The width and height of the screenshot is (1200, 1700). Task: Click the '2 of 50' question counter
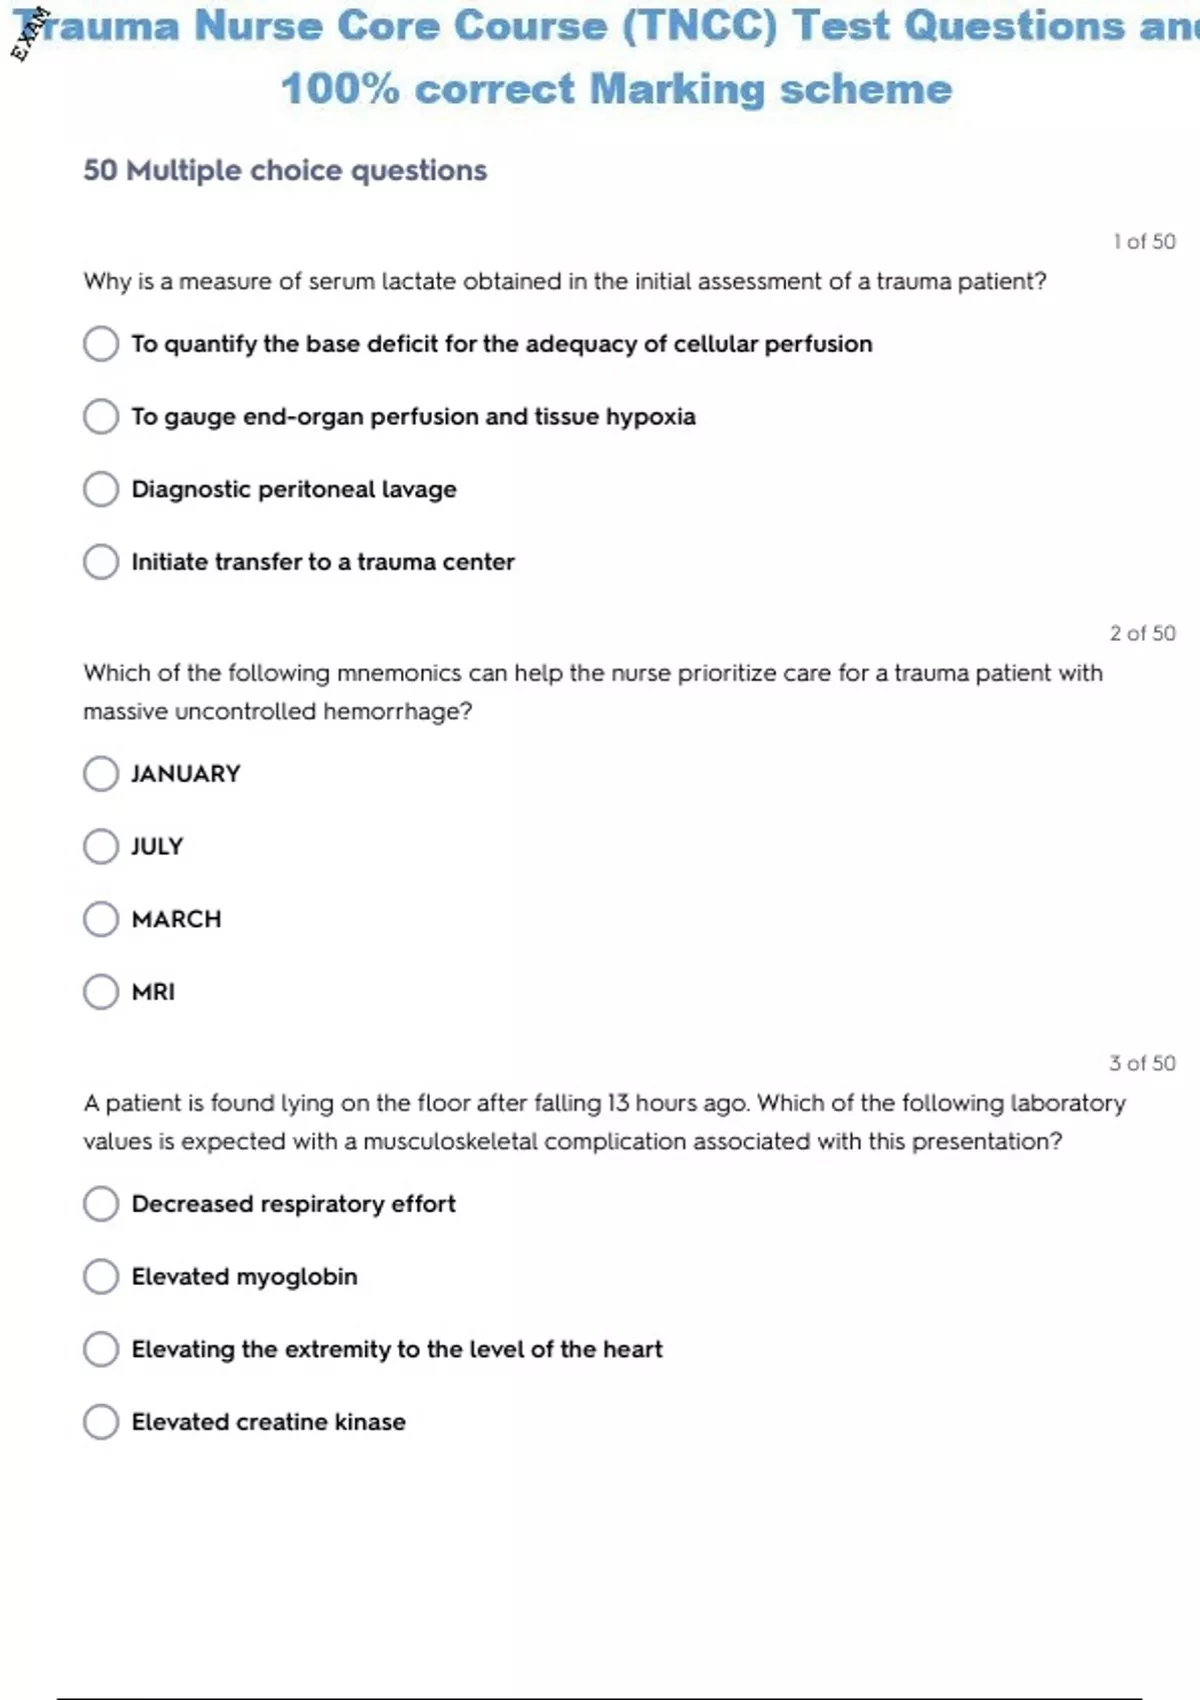[1142, 633]
